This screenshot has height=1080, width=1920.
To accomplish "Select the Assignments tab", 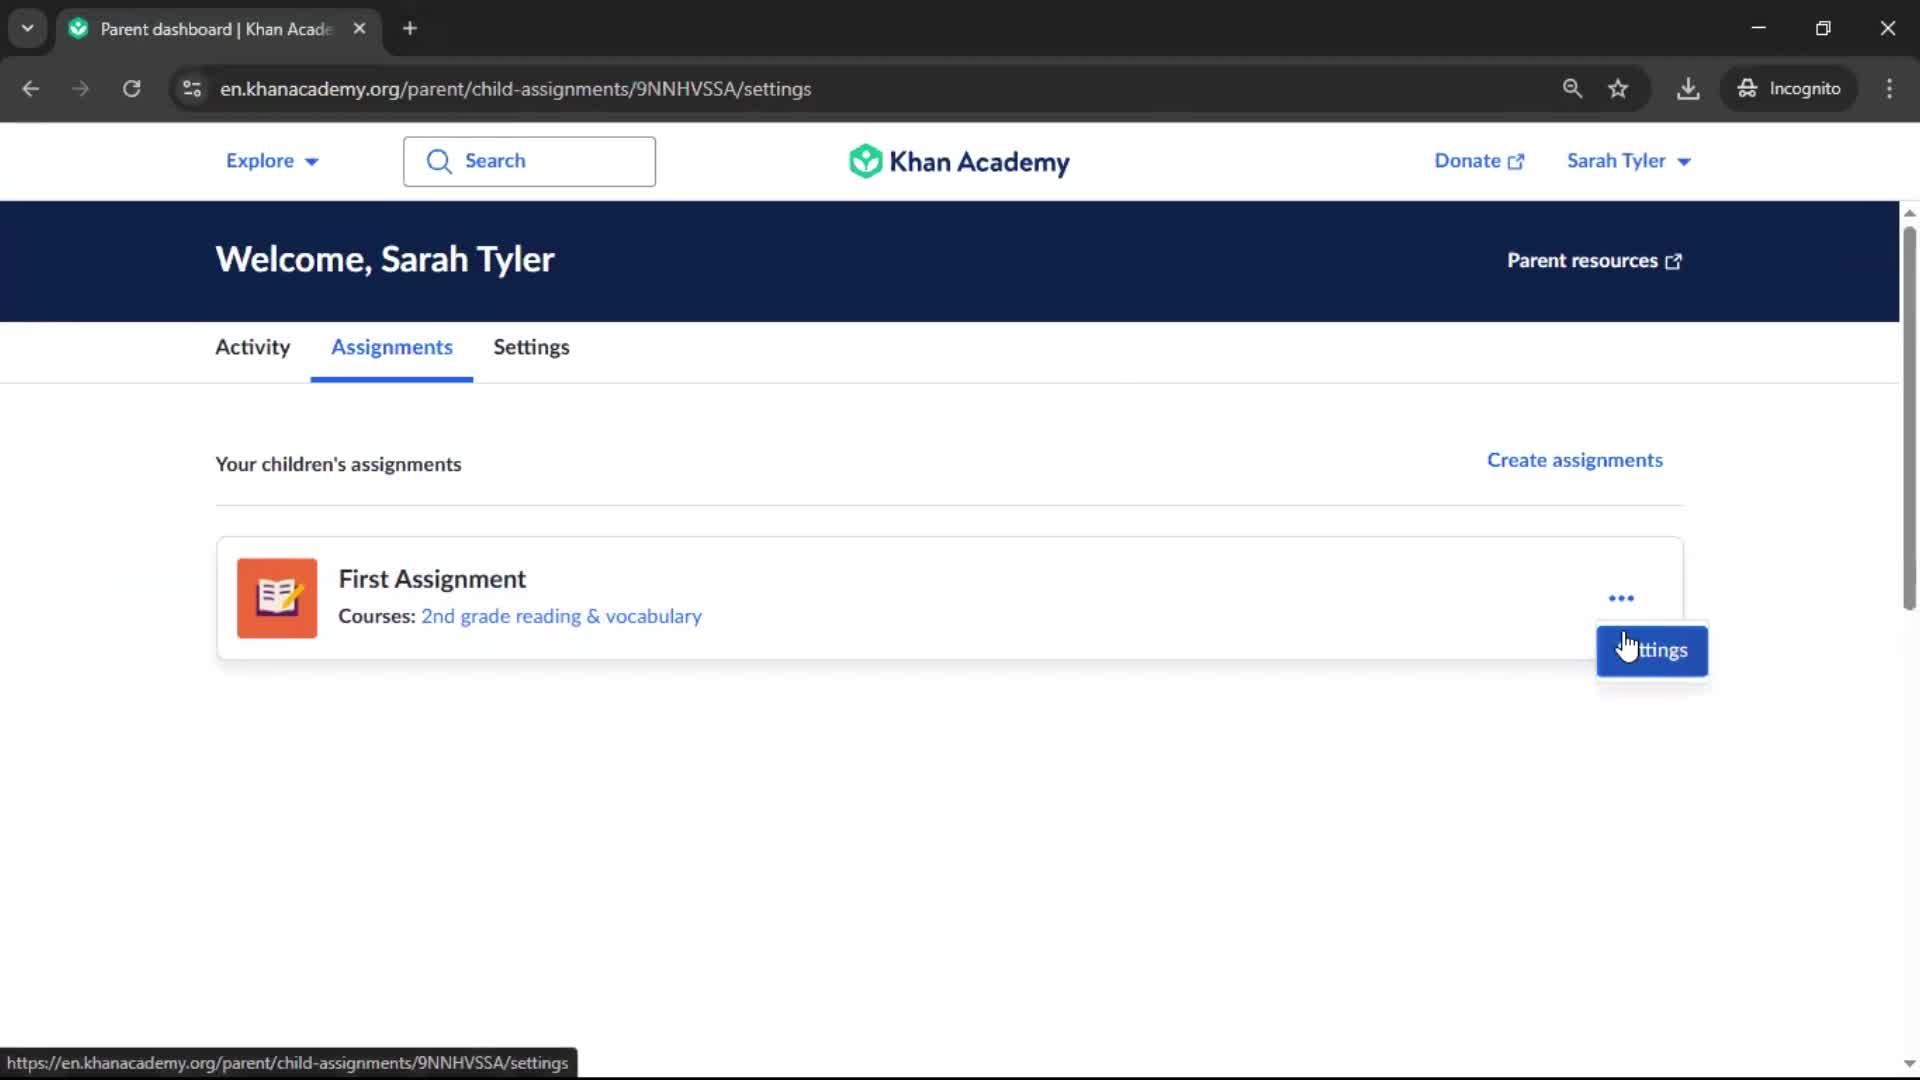I will click(392, 347).
